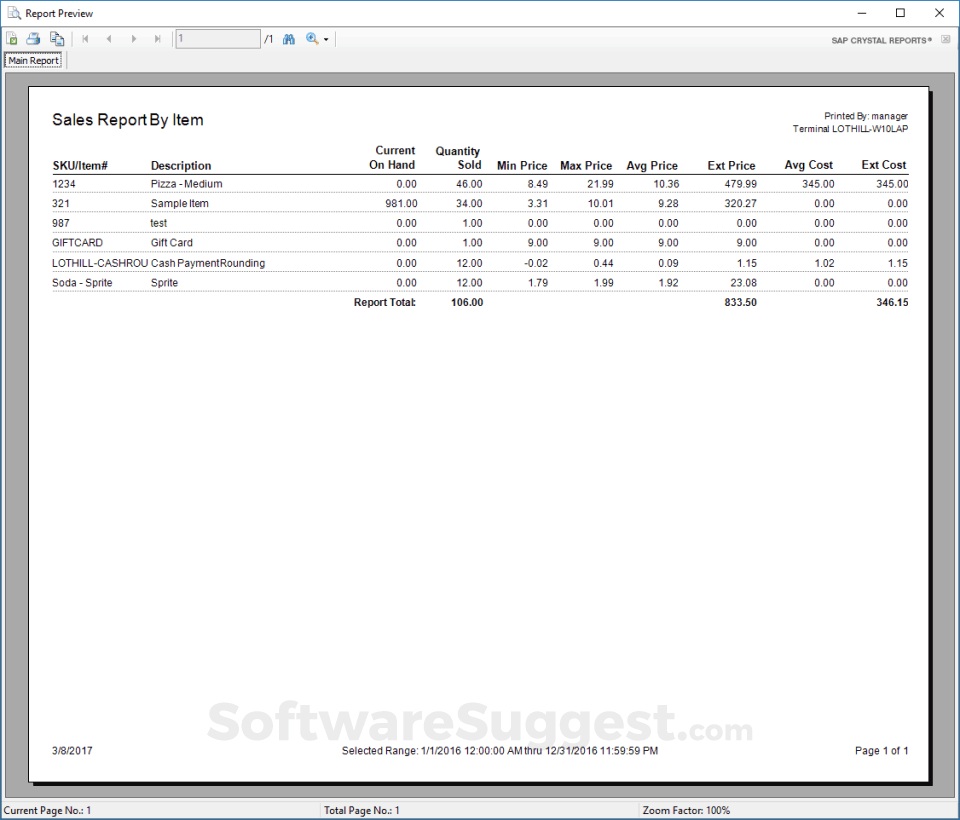Viewport: 960px width, 820px height.
Task: Select the Gift Card row description
Action: [x=171, y=243]
